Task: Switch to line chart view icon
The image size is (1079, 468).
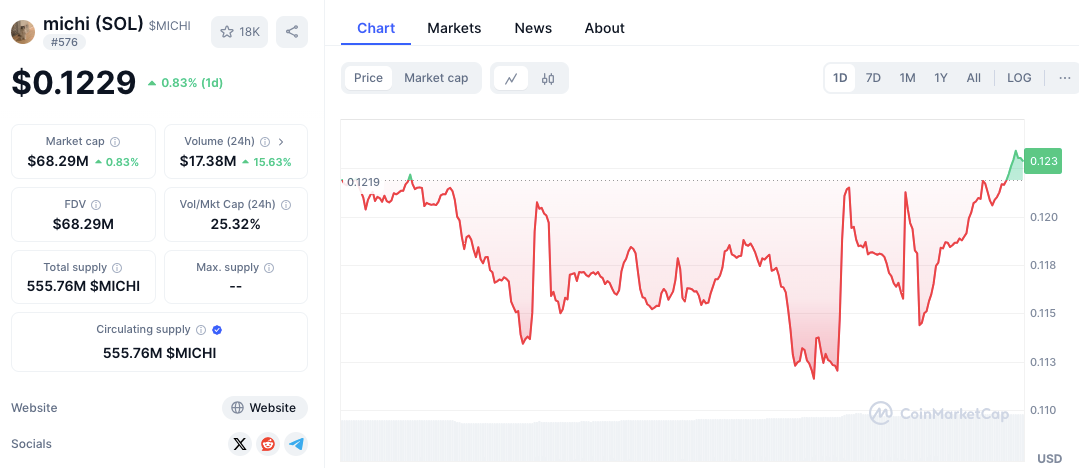Action: pyautogui.click(x=511, y=78)
